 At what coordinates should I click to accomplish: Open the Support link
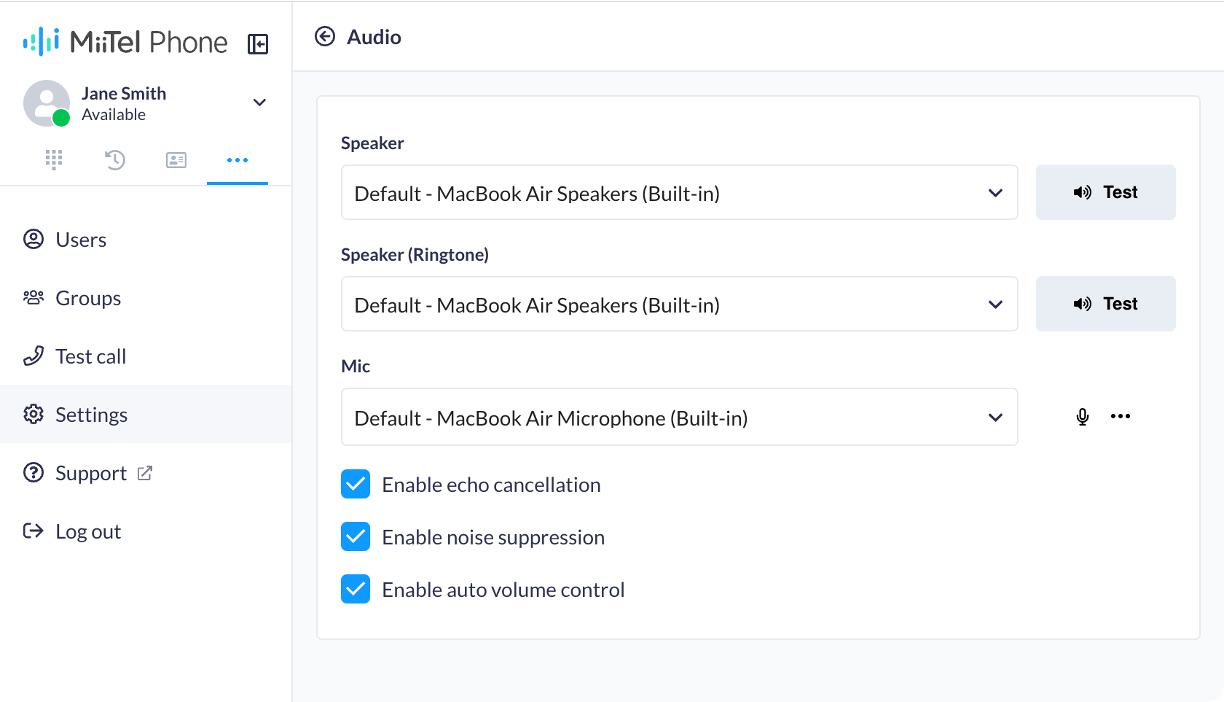pos(146,473)
